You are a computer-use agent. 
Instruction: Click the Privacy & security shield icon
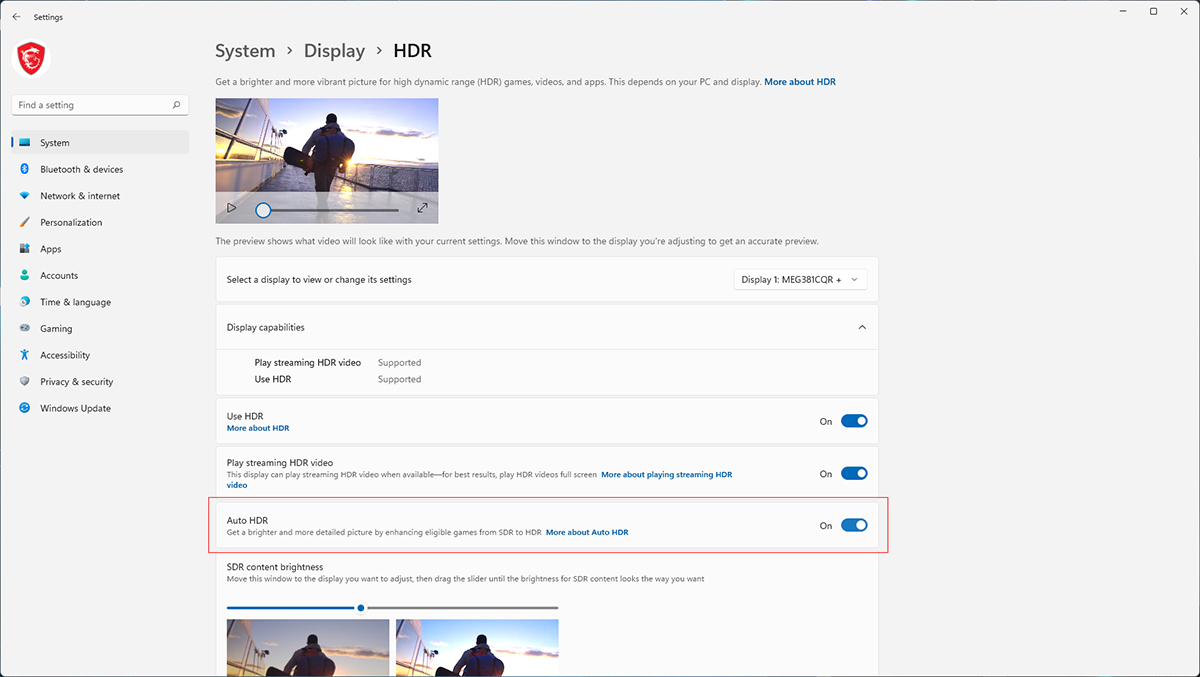(x=25, y=382)
